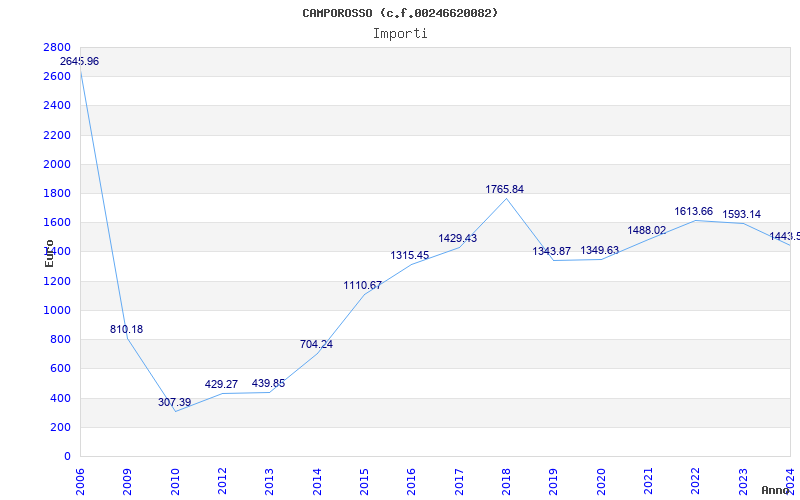800x500 pixels.
Task: Click the 429.27 data label
Action: tap(221, 384)
